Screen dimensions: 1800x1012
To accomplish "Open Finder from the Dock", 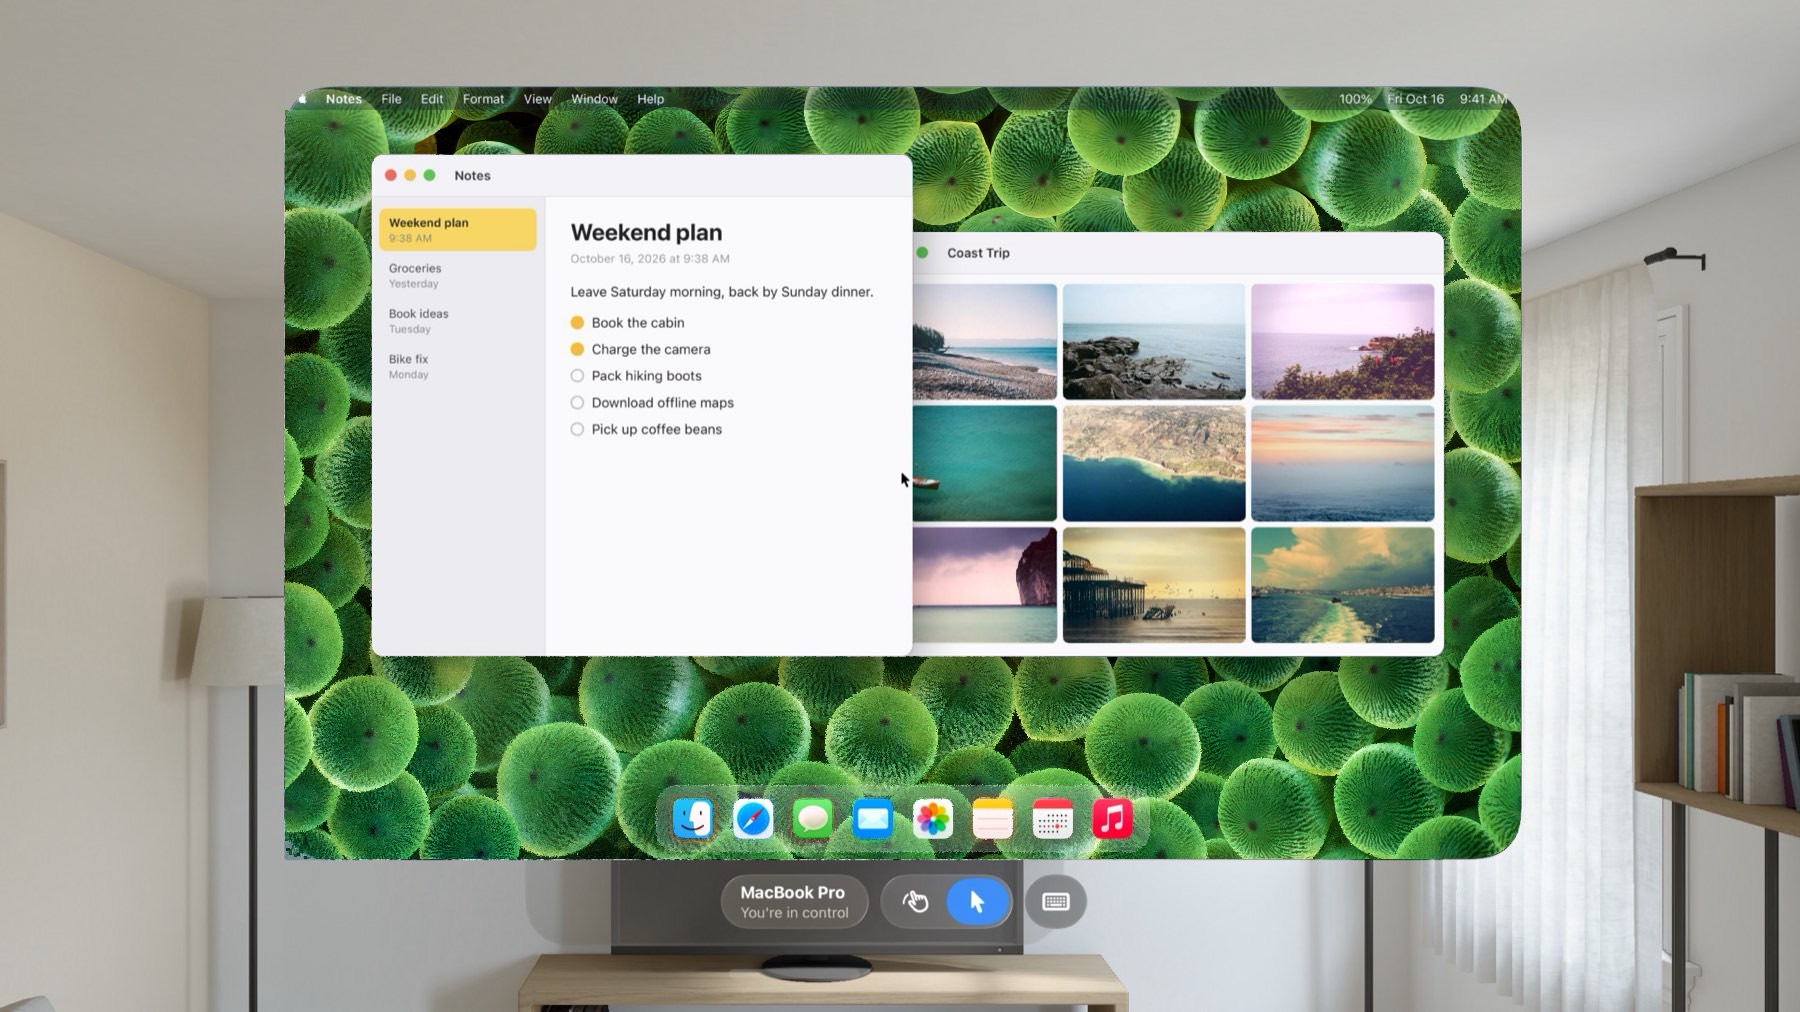I will (x=693, y=819).
